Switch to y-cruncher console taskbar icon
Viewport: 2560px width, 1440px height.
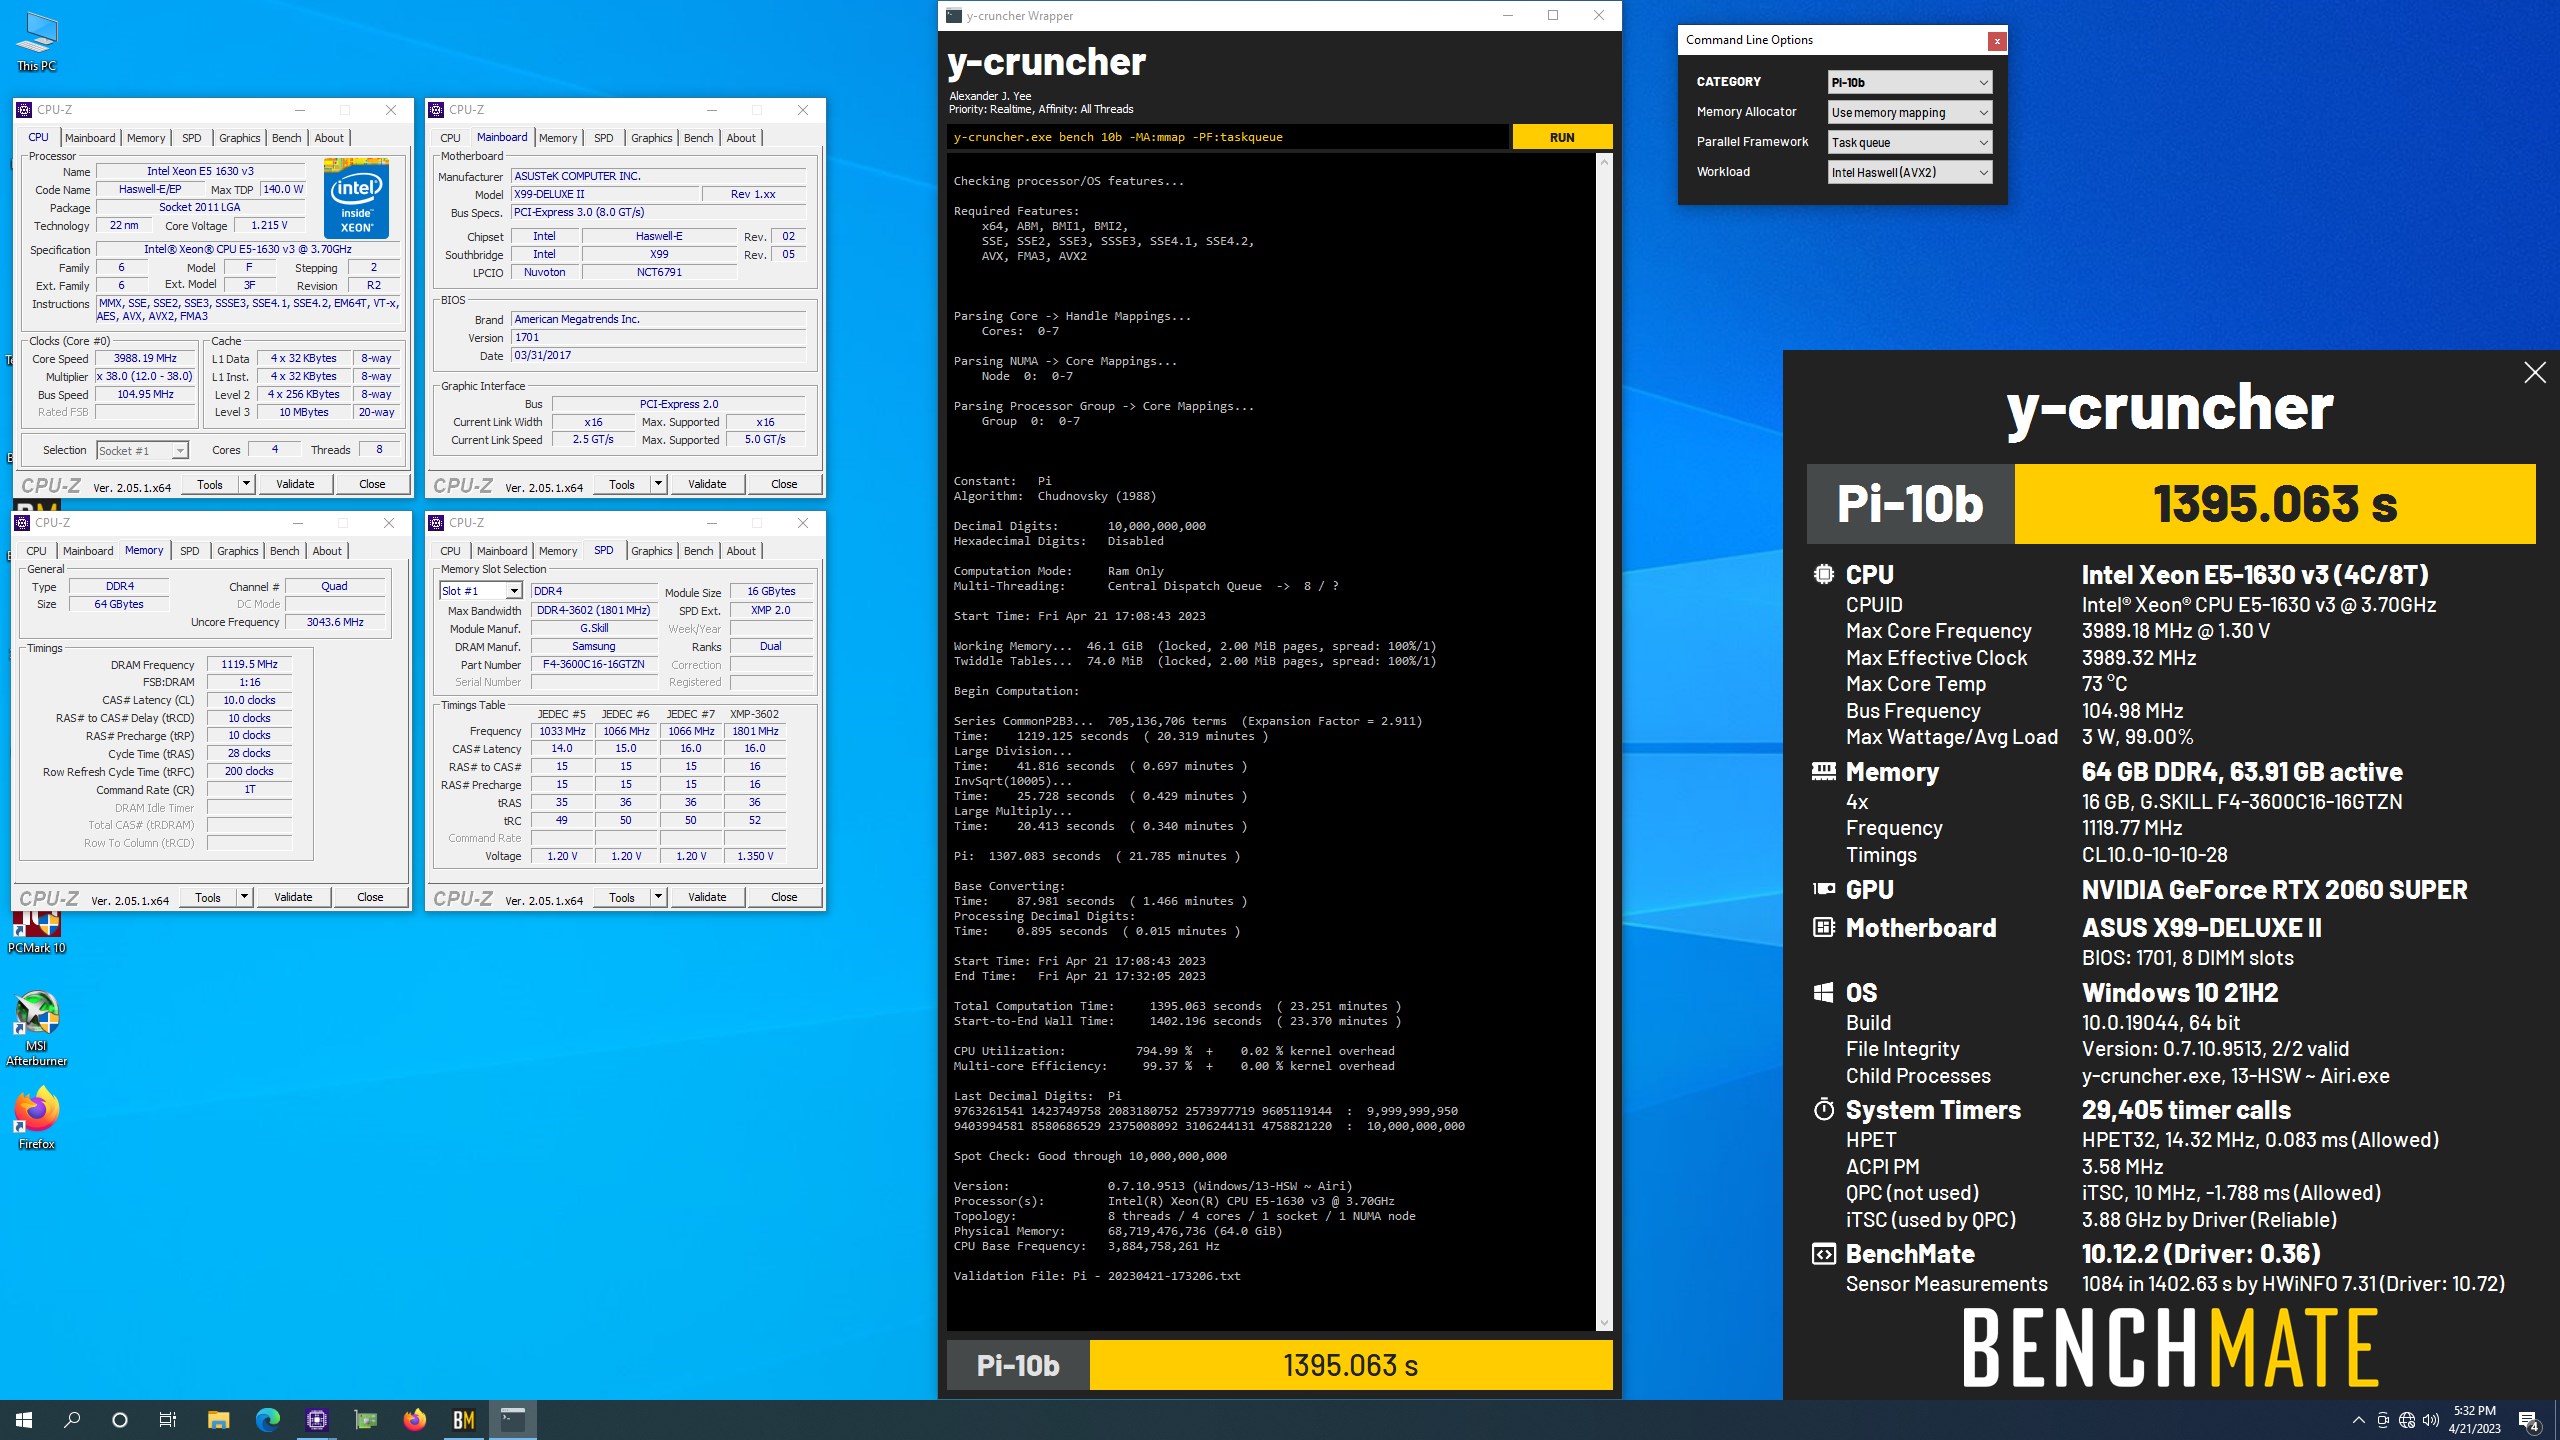[x=513, y=1419]
